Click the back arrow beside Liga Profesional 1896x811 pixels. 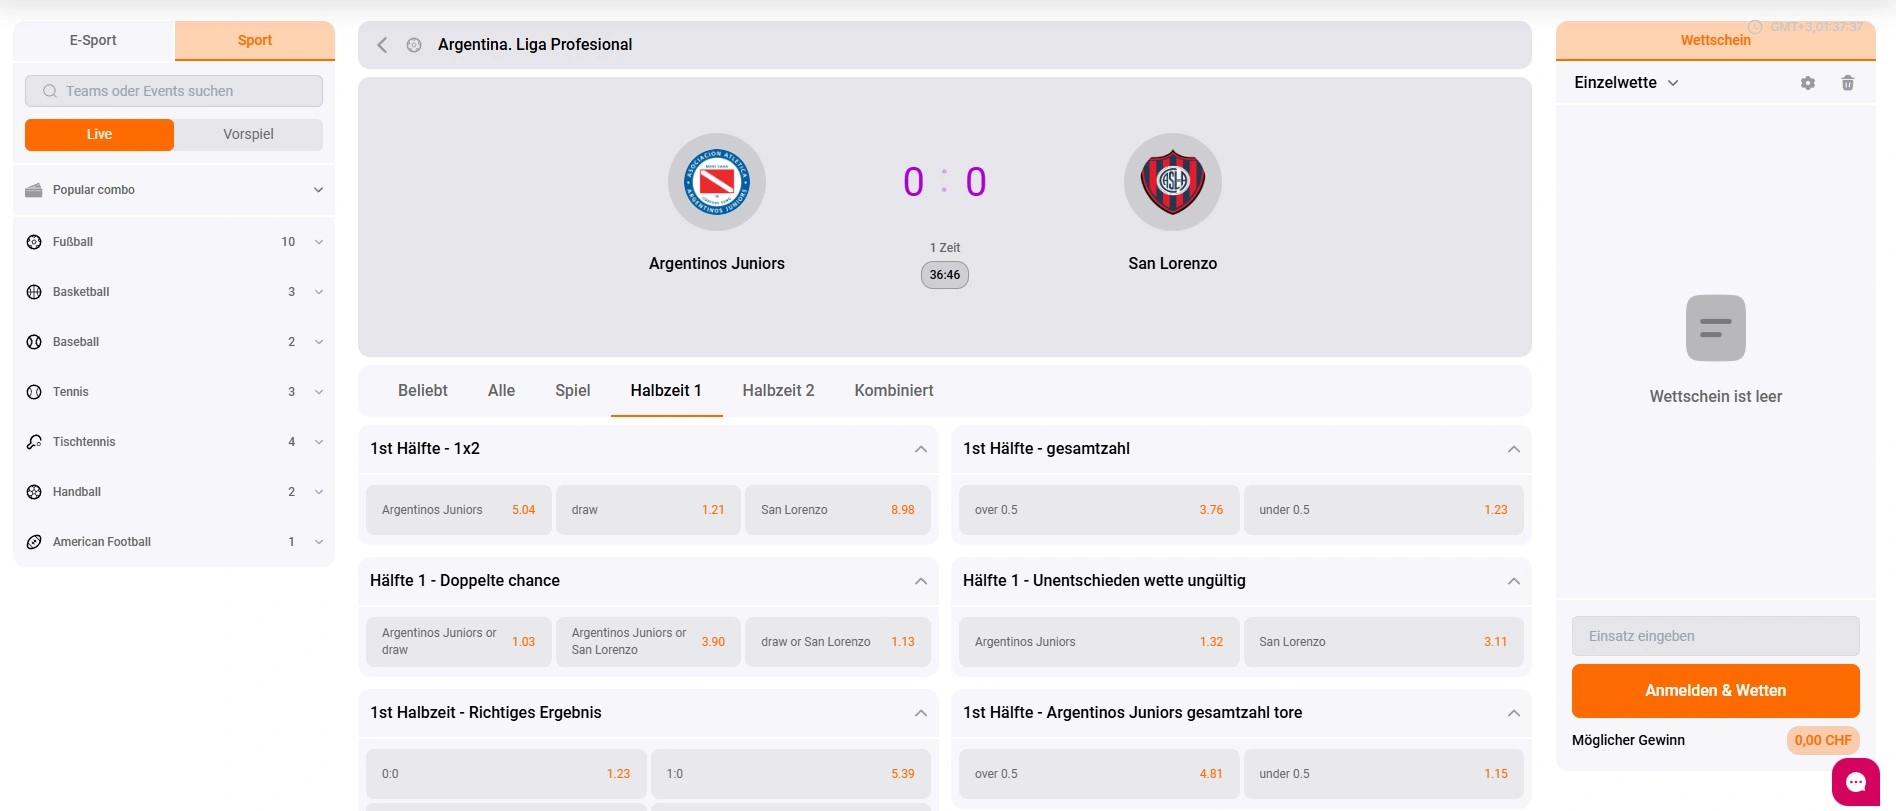click(382, 45)
